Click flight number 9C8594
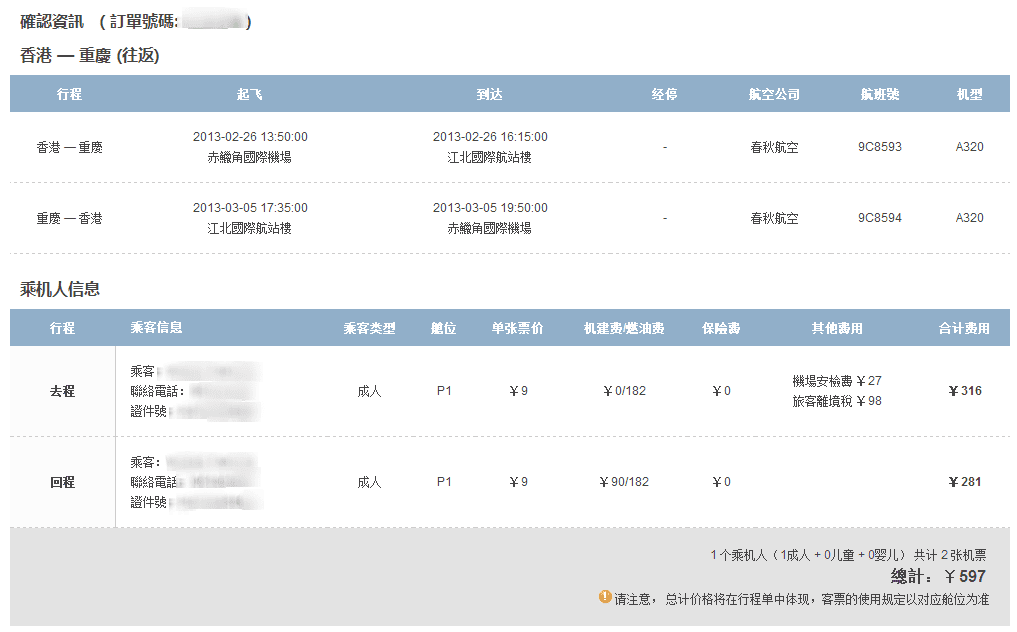Image resolution: width=1017 pixels, height=632 pixels. pyautogui.click(x=879, y=218)
